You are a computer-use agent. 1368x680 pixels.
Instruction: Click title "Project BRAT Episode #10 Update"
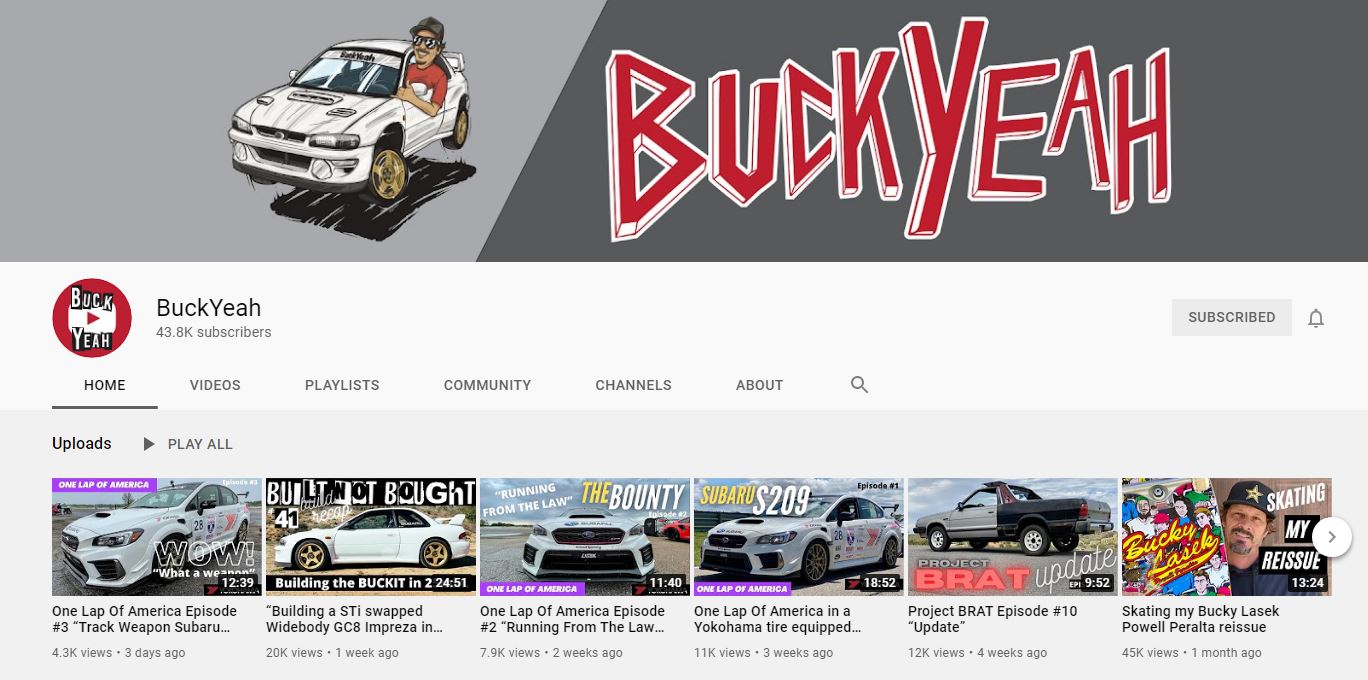coord(993,619)
